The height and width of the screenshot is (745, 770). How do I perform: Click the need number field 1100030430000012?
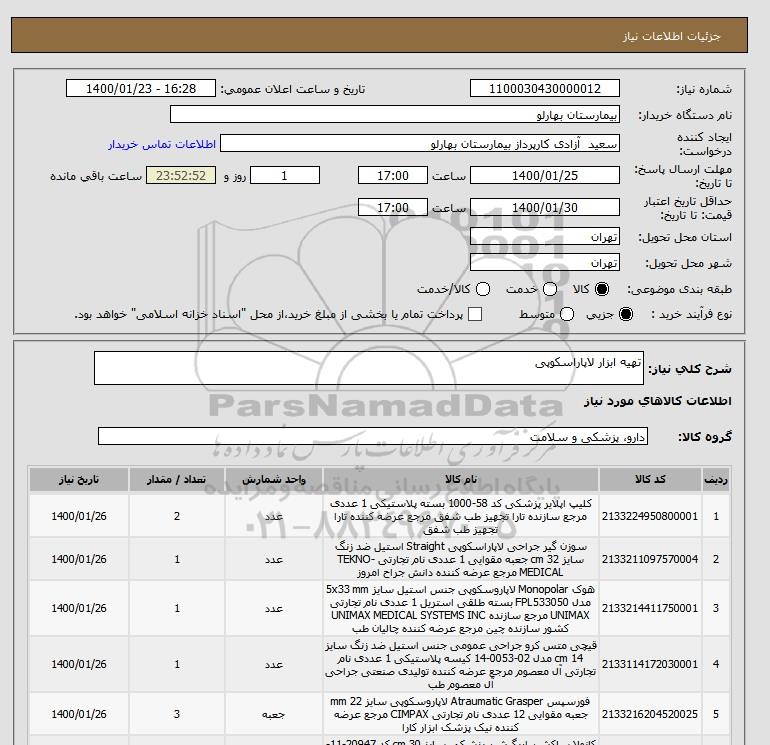(545, 88)
